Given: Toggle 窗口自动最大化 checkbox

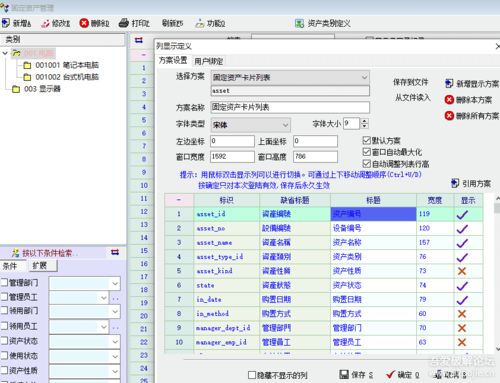Looking at the screenshot, I should (367, 152).
